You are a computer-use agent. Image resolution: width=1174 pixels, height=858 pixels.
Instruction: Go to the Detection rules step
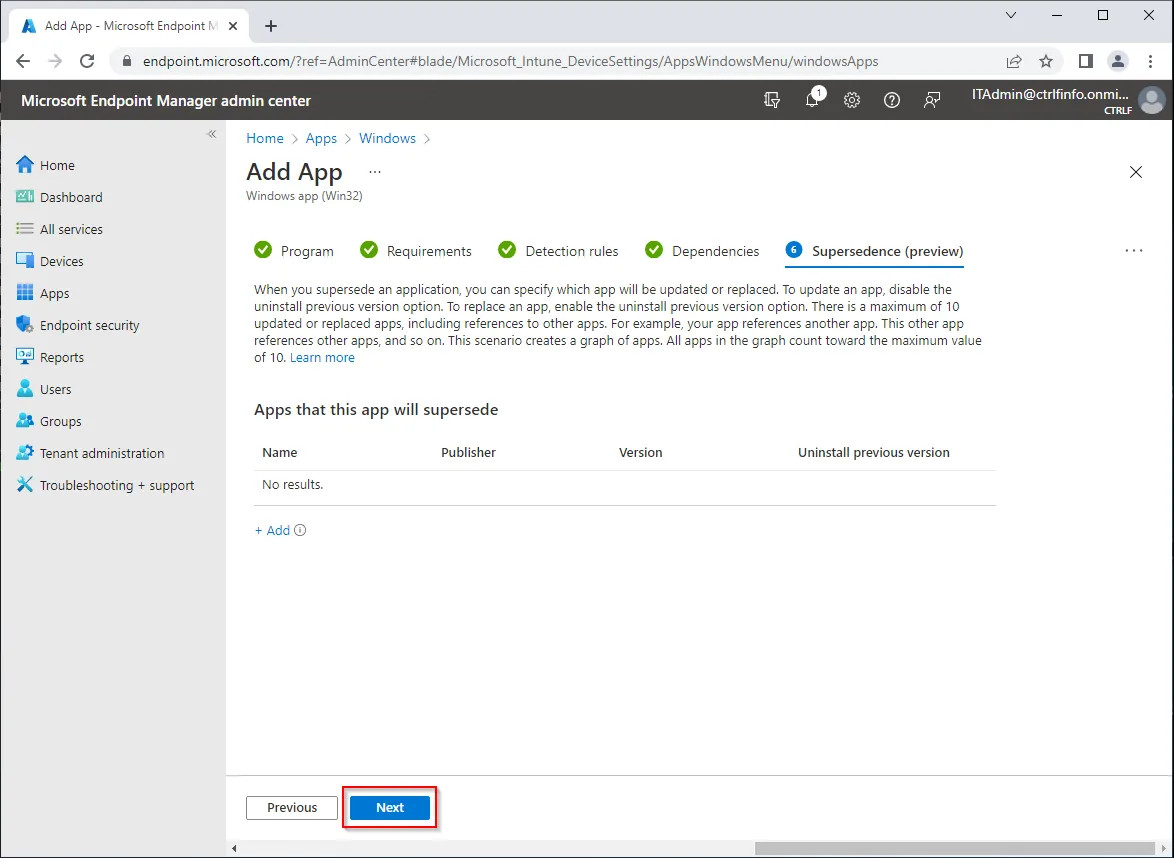(559, 251)
